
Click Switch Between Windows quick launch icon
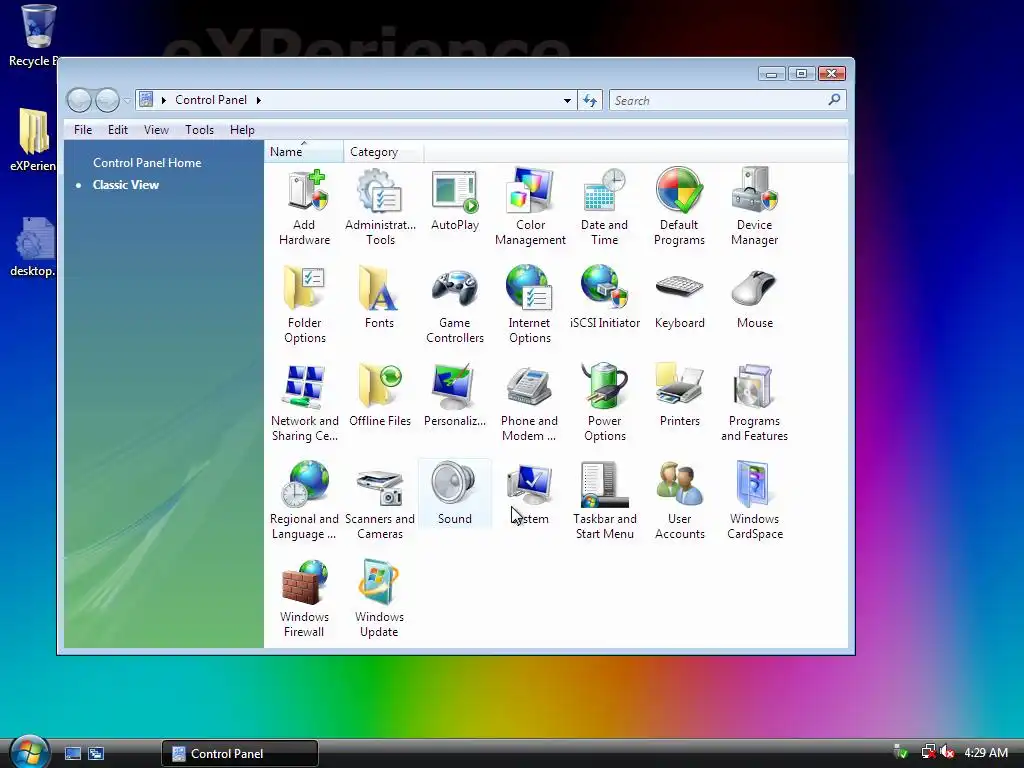tap(96, 754)
